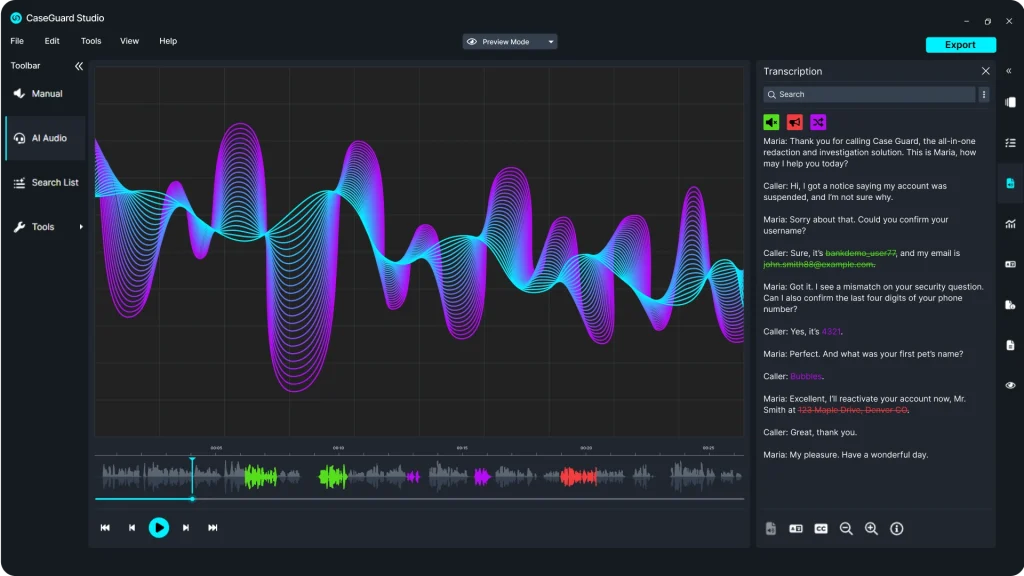1024x576 pixels.
Task: Zoom in the transcription text
Action: click(x=871, y=529)
